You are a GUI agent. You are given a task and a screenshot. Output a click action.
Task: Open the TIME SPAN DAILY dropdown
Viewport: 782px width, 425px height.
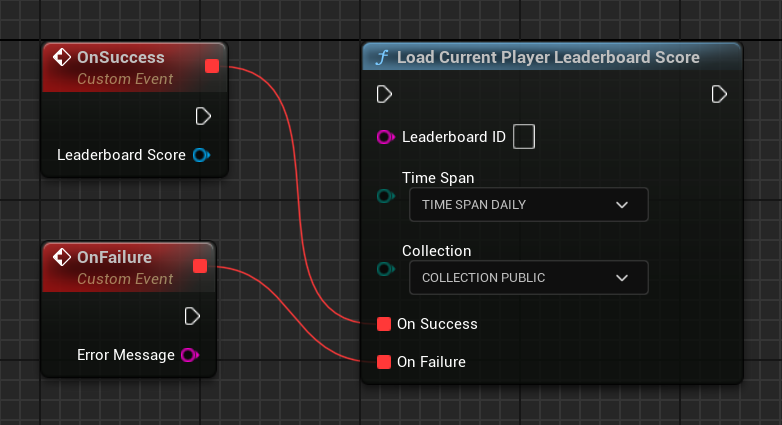528,205
